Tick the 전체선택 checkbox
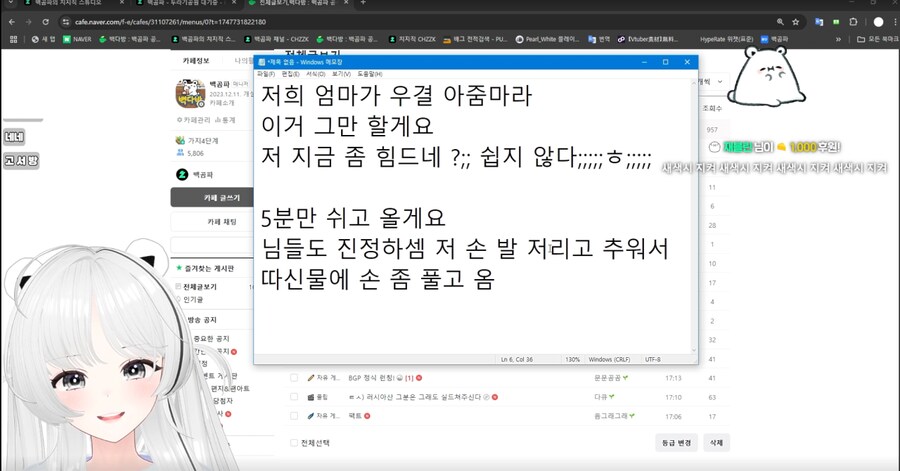Viewport: 900px width, 471px height. point(294,443)
